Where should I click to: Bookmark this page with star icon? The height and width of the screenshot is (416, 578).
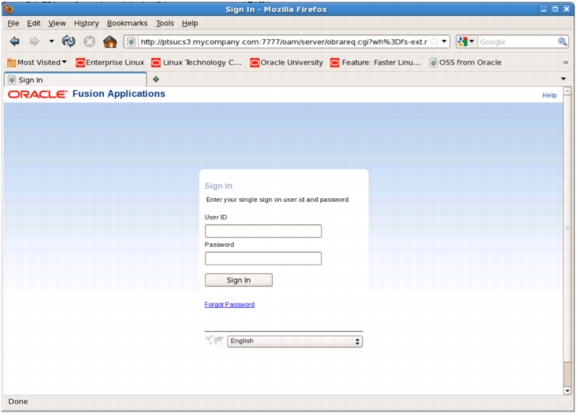coord(435,42)
